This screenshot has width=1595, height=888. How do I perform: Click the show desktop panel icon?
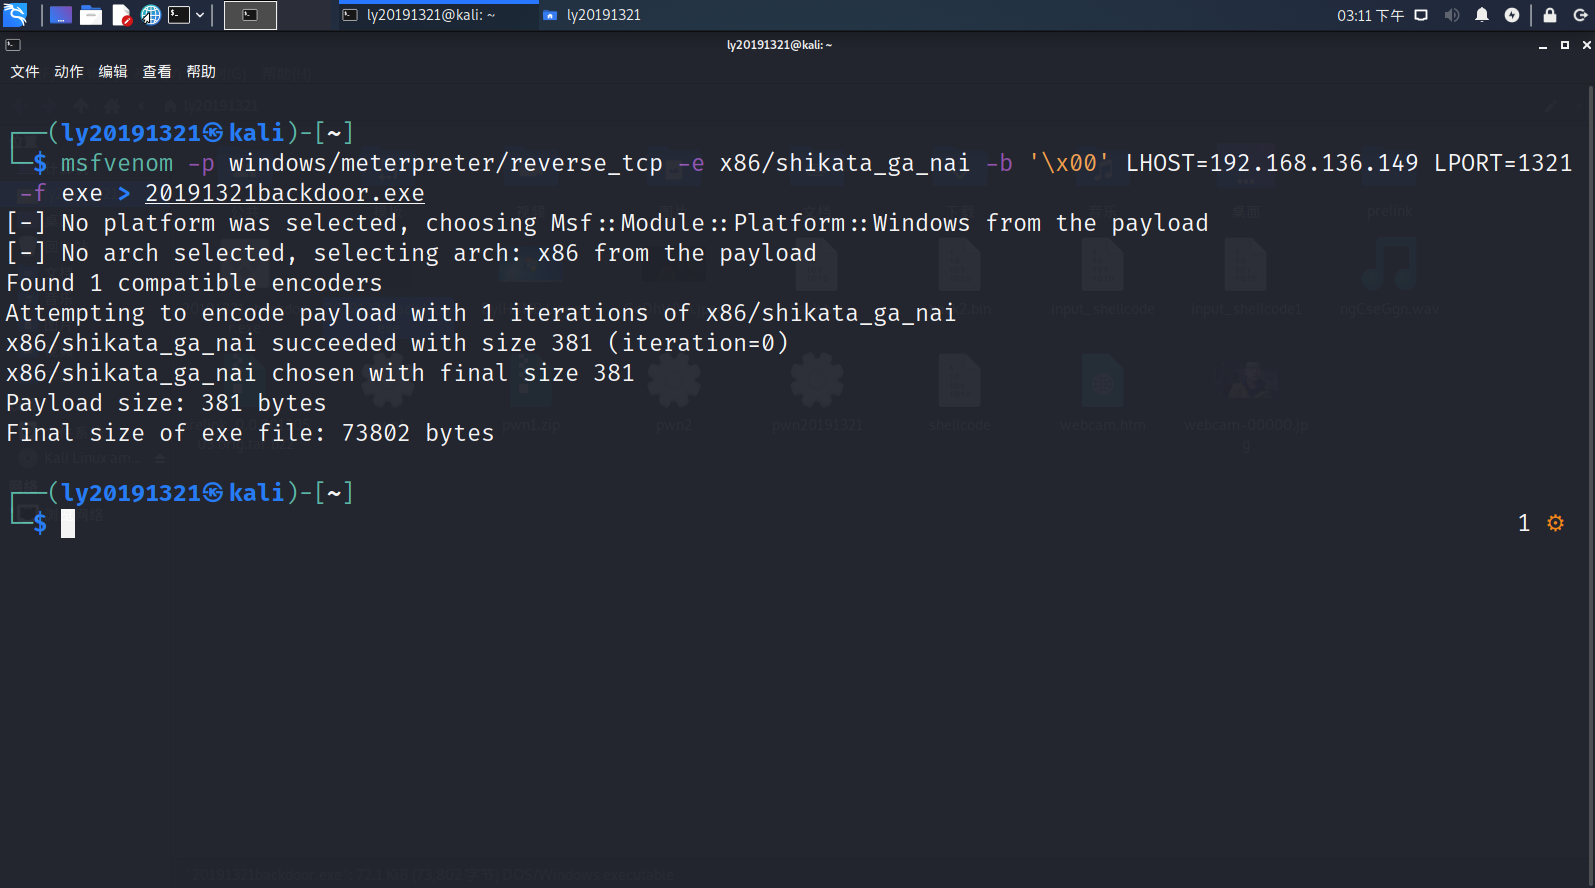[61, 15]
